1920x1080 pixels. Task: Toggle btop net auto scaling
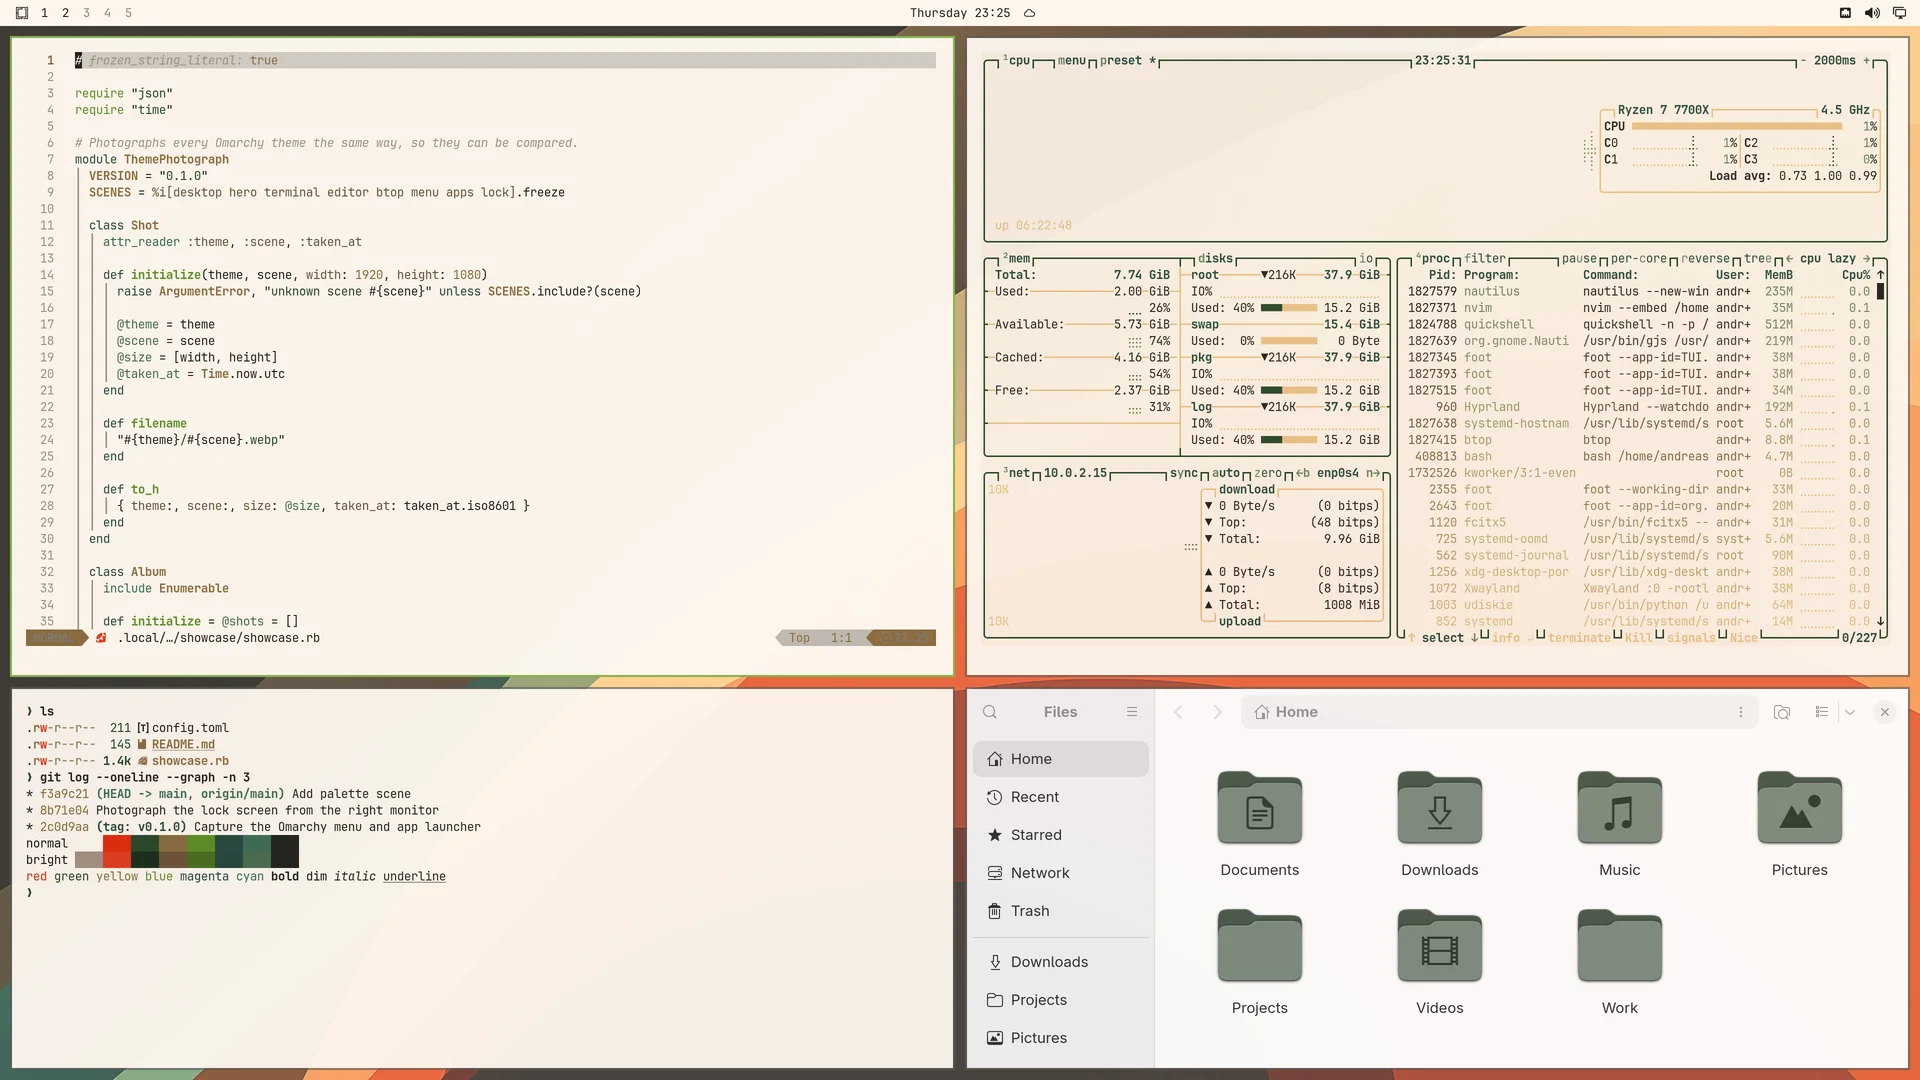[x=1226, y=474]
